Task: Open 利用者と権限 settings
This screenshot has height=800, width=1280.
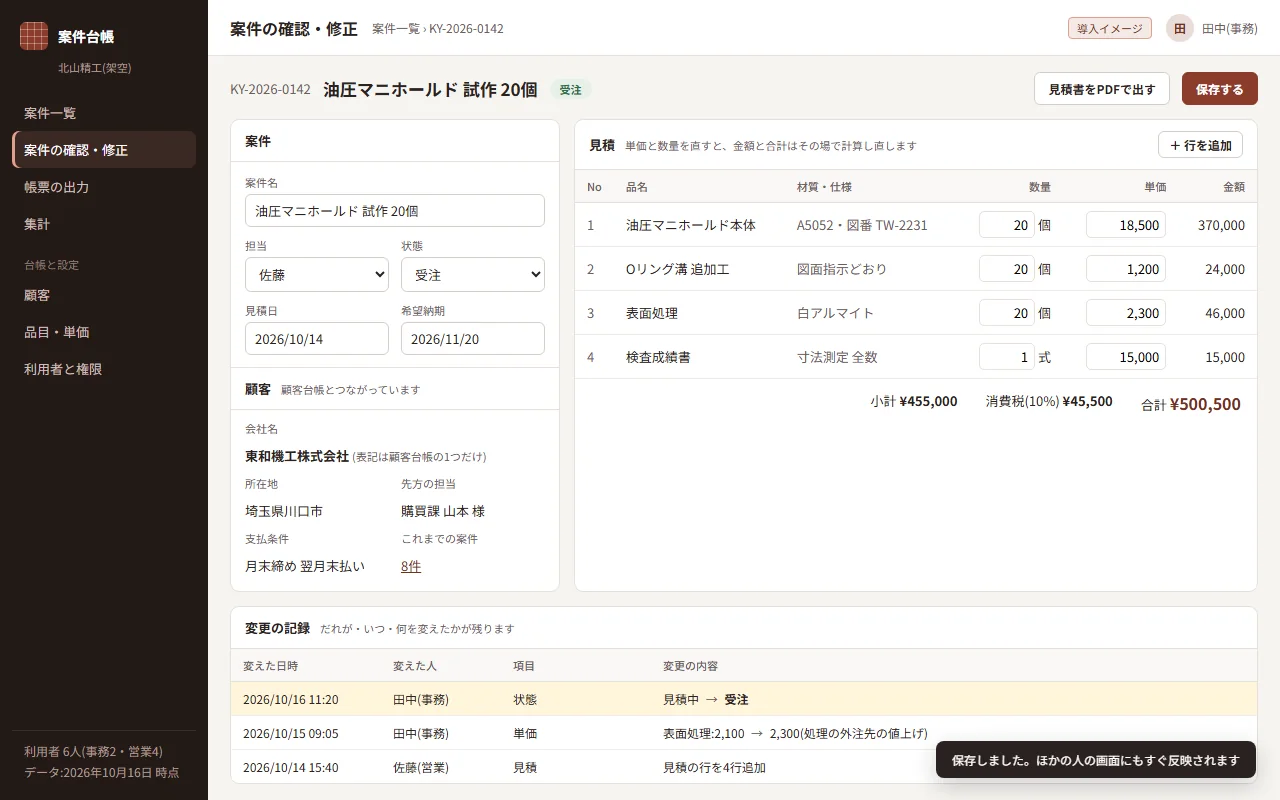Action: tap(104, 369)
